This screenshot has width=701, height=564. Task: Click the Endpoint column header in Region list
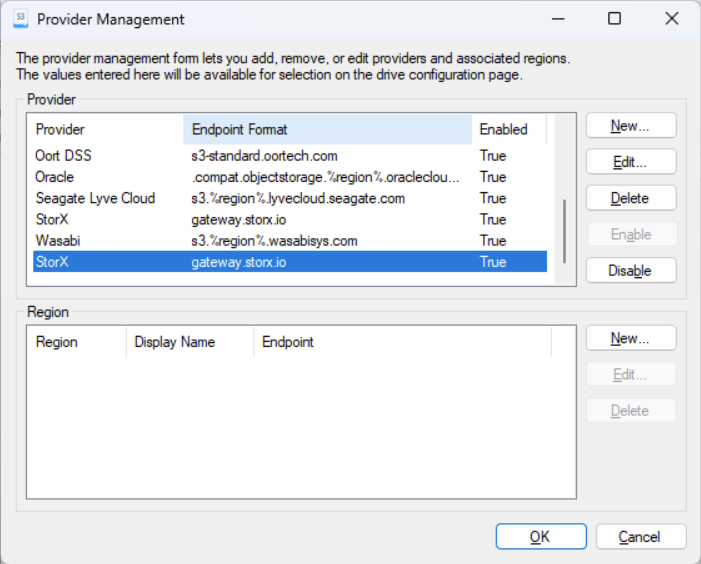tap(402, 342)
